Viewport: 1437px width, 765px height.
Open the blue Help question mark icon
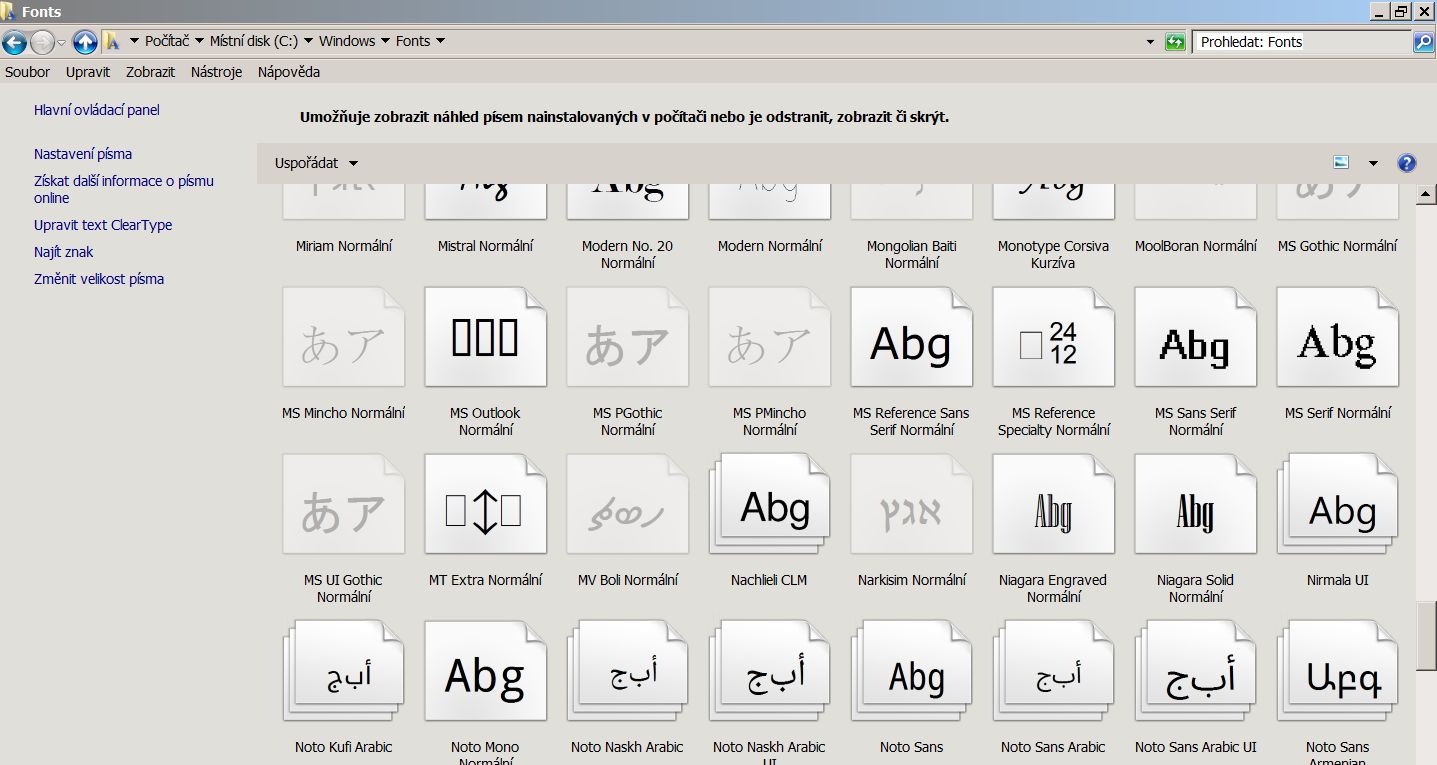1406,163
